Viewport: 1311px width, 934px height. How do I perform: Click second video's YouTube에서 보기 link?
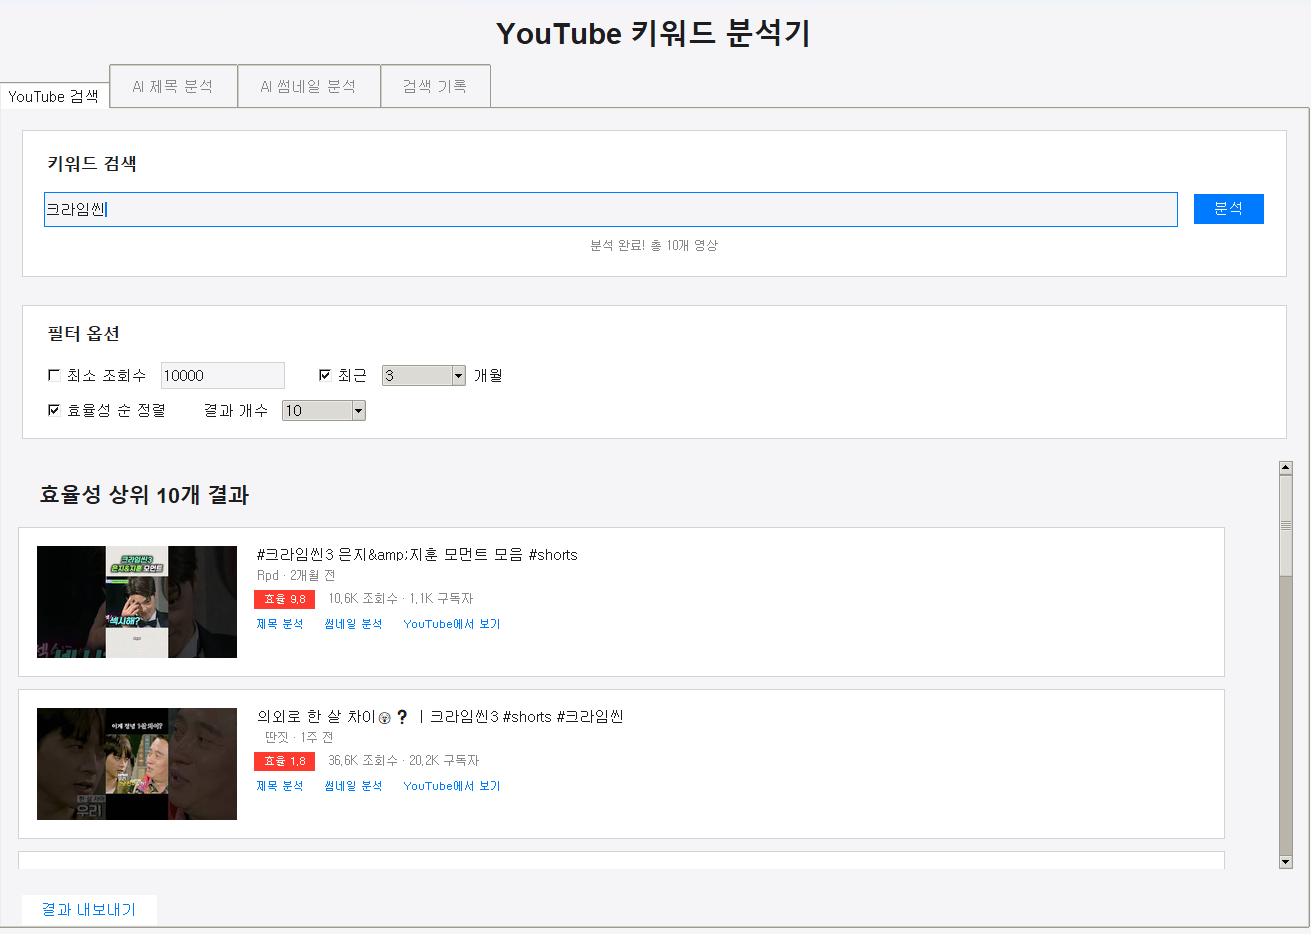(x=451, y=786)
